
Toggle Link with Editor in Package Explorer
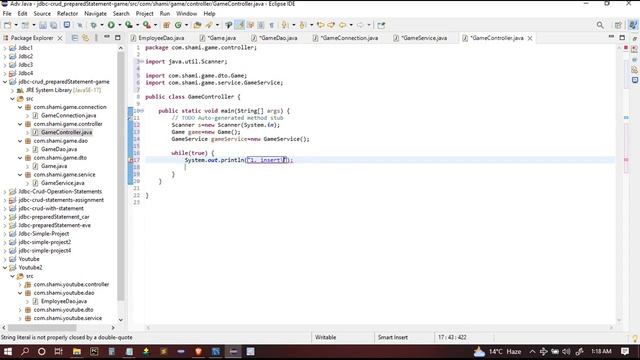[85, 38]
